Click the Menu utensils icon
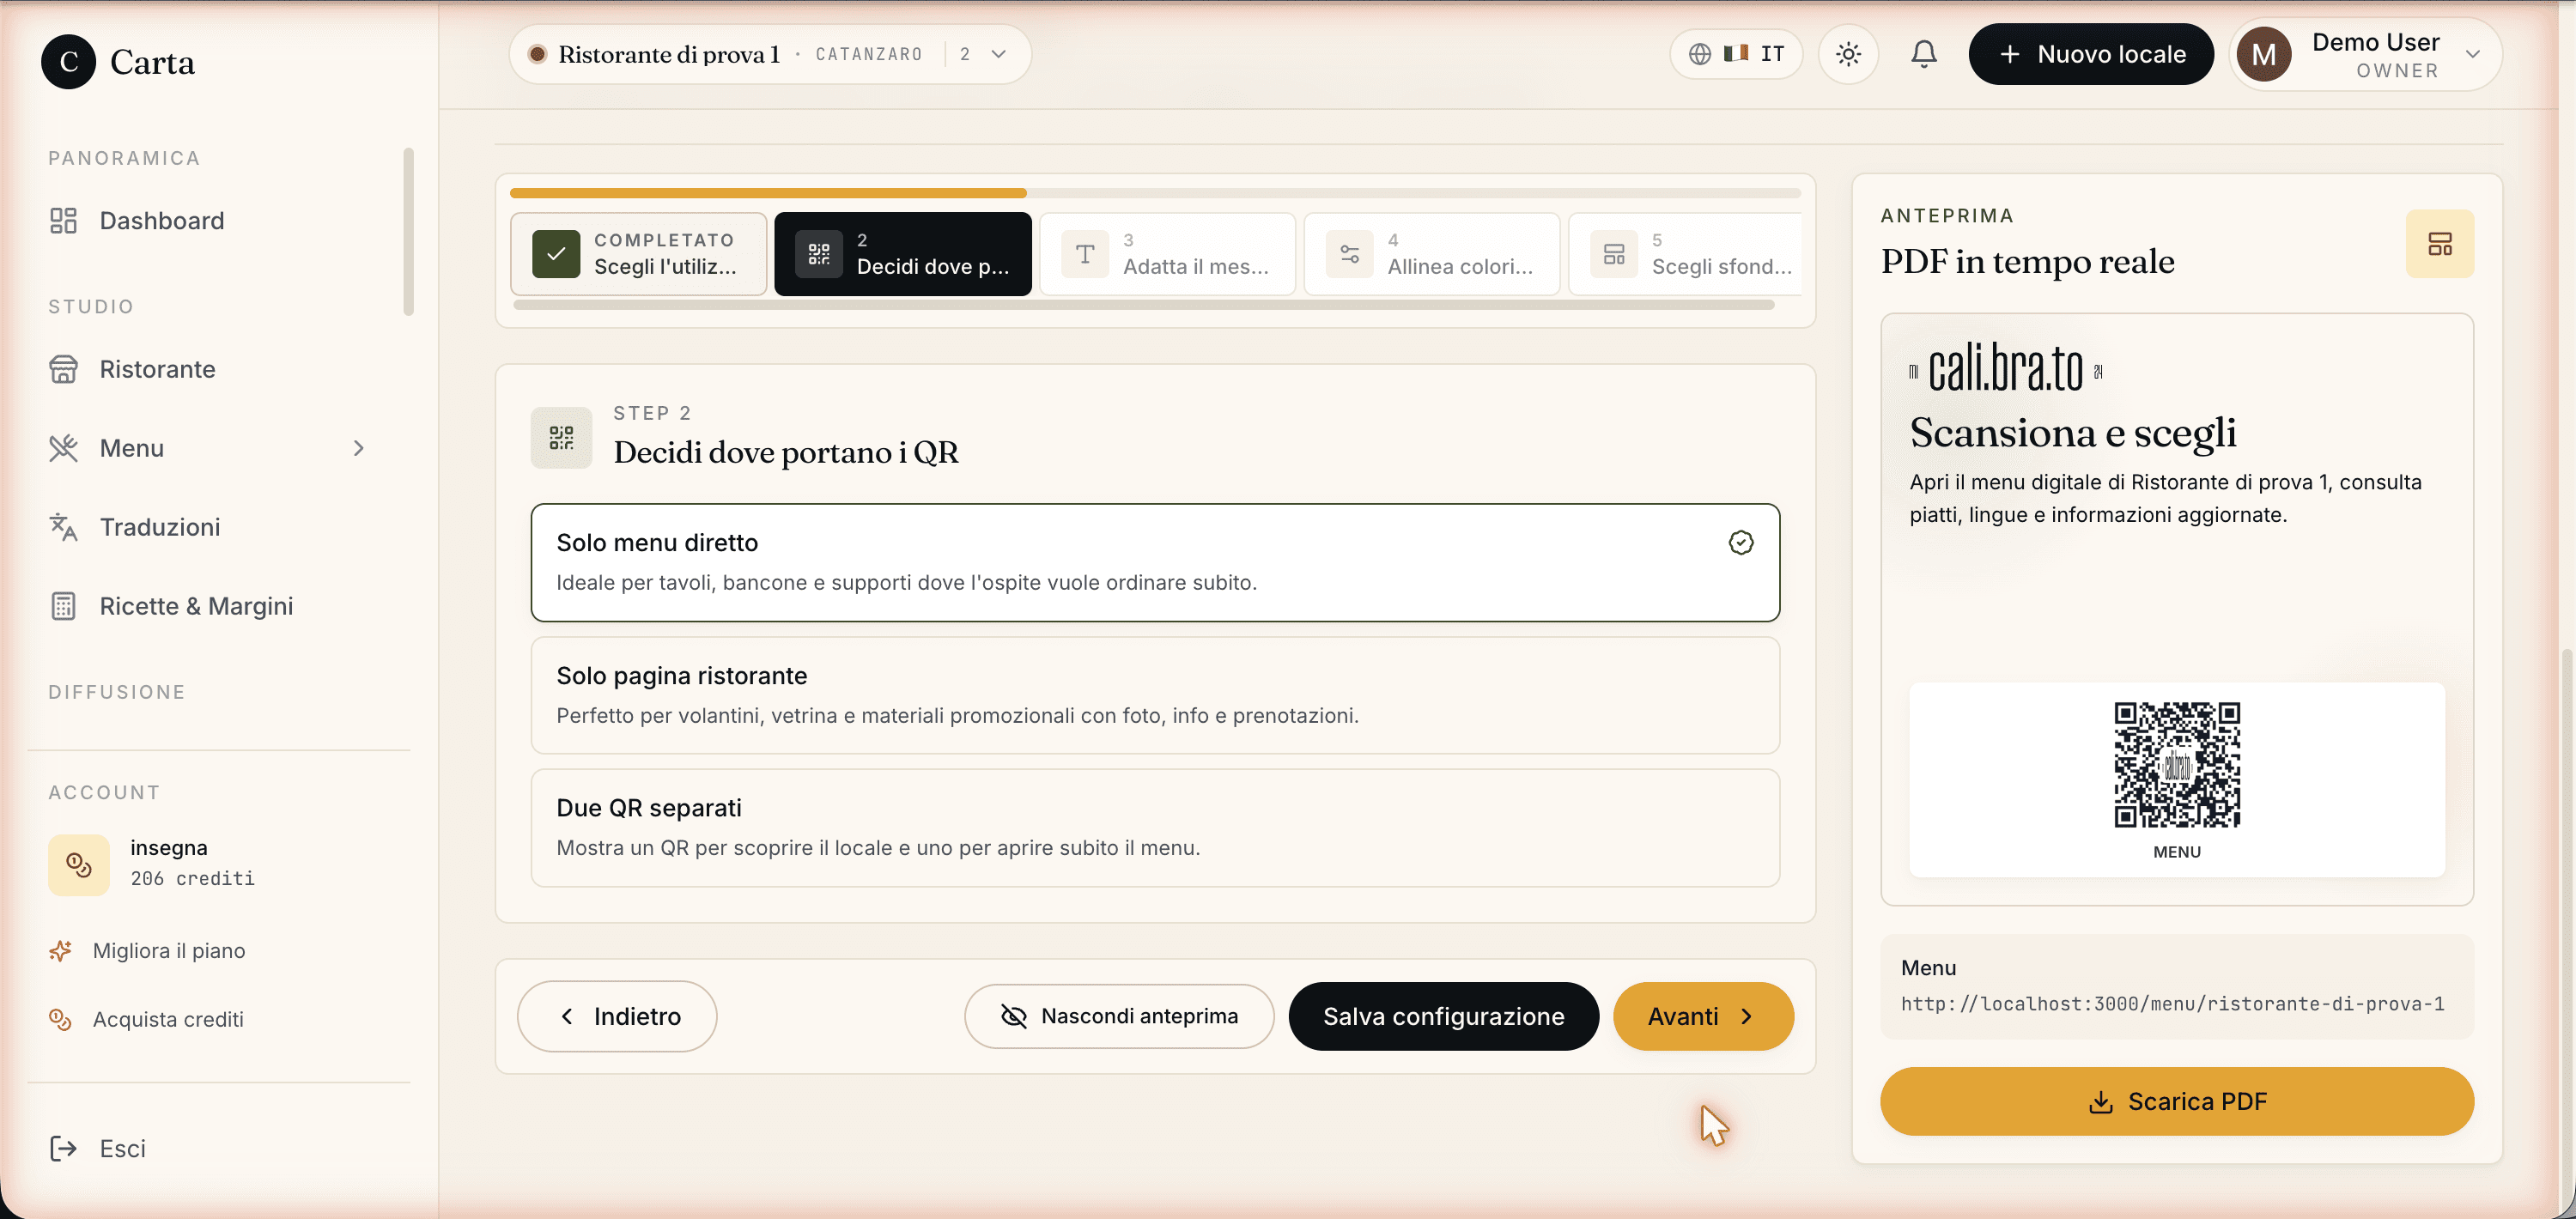The height and width of the screenshot is (1219, 2576). [63, 448]
